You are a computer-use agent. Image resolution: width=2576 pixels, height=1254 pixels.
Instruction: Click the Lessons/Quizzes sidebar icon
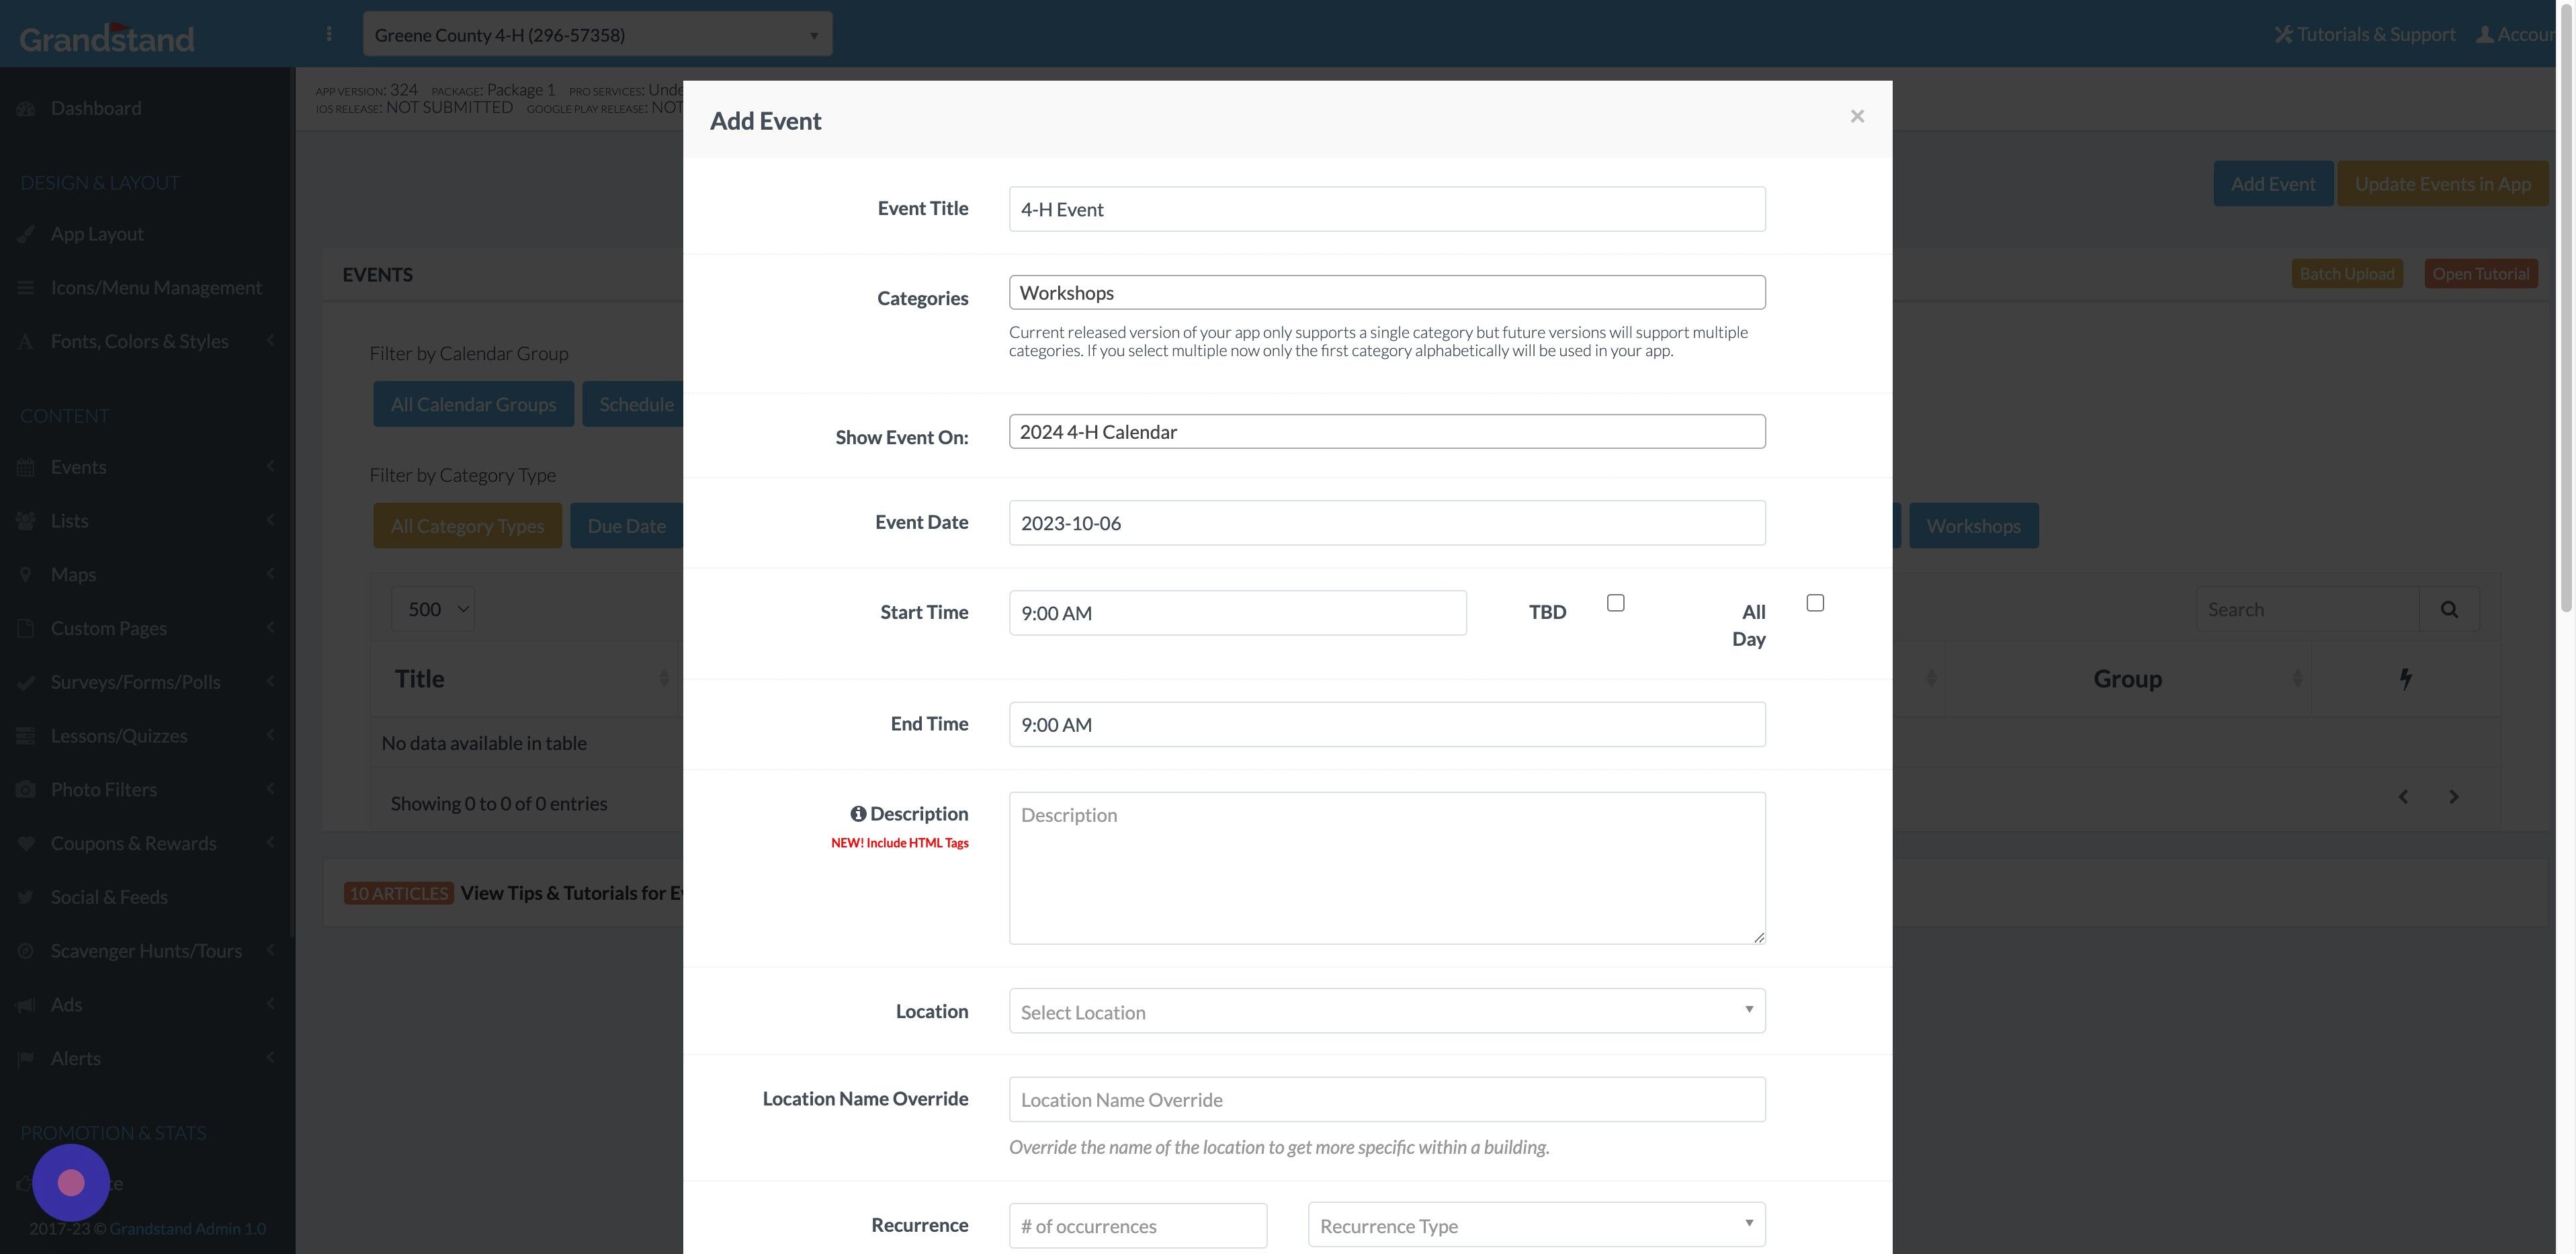click(x=26, y=735)
